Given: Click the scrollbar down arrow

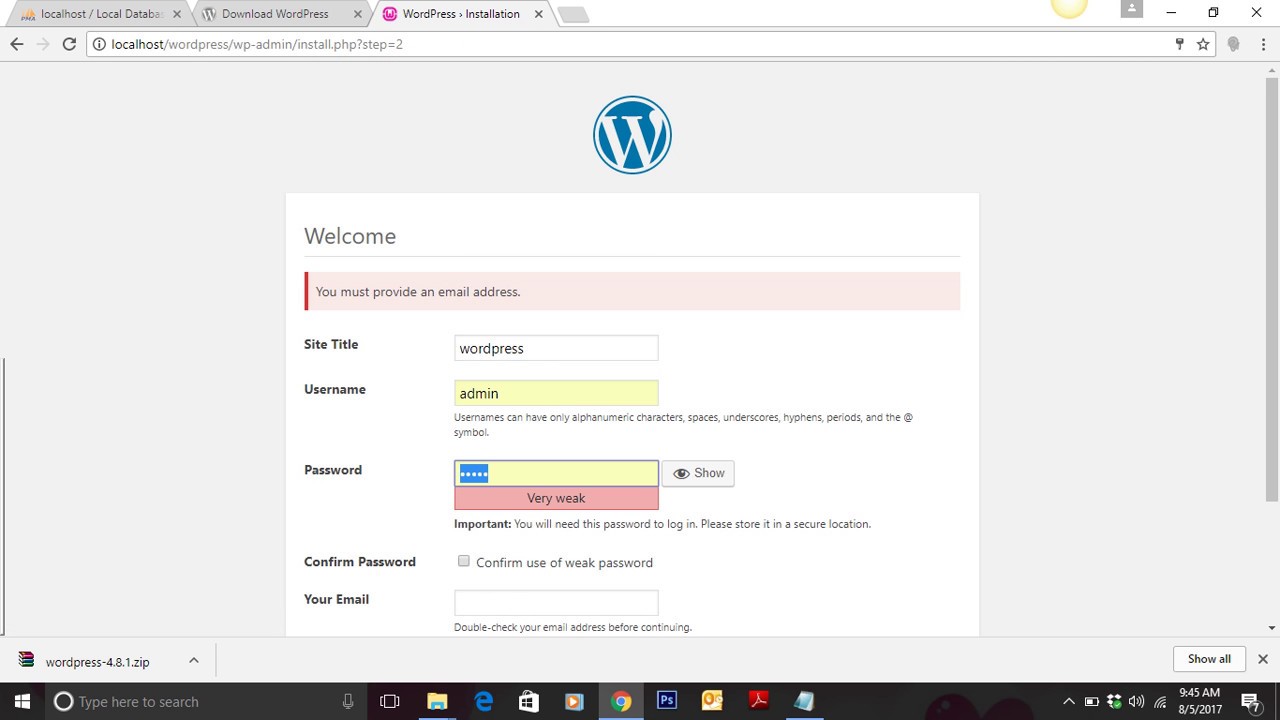Looking at the screenshot, I should (1271, 628).
